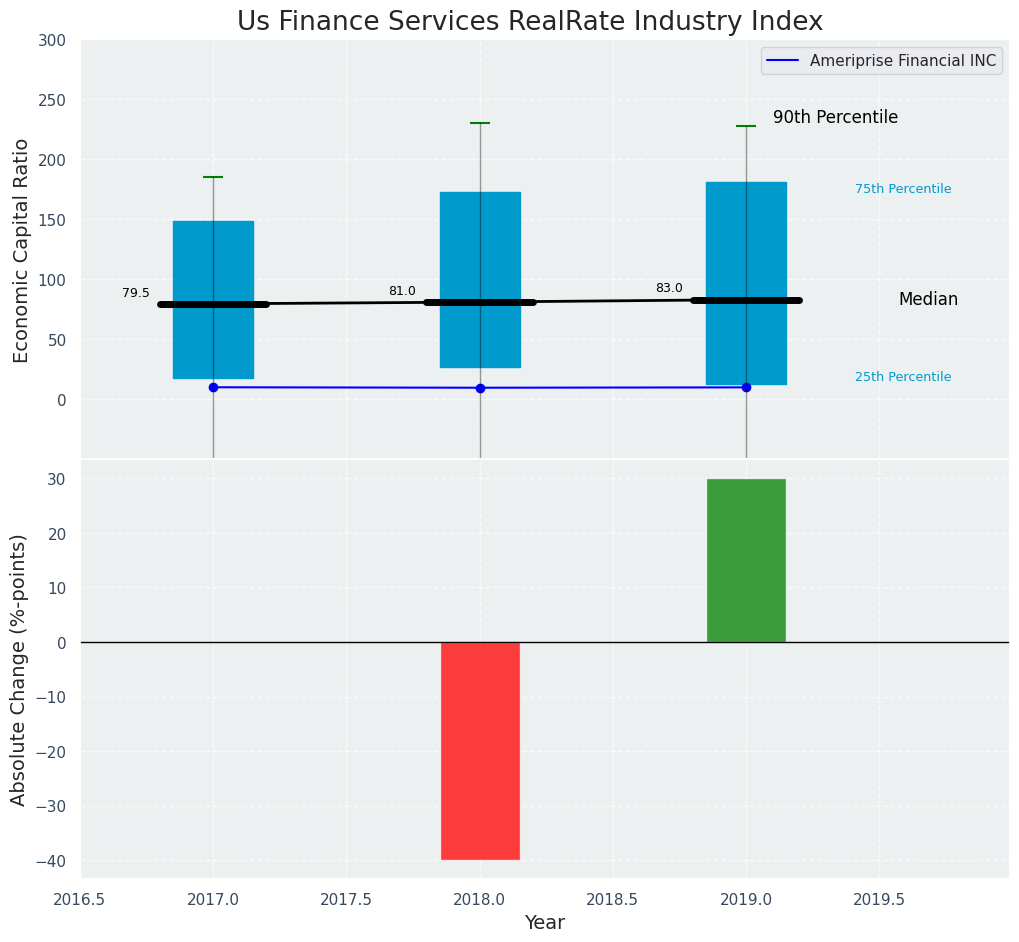Image resolution: width=1019 pixels, height=942 pixels.
Task: Click the 2018 blue interquartile box
Action: pos(480,240)
